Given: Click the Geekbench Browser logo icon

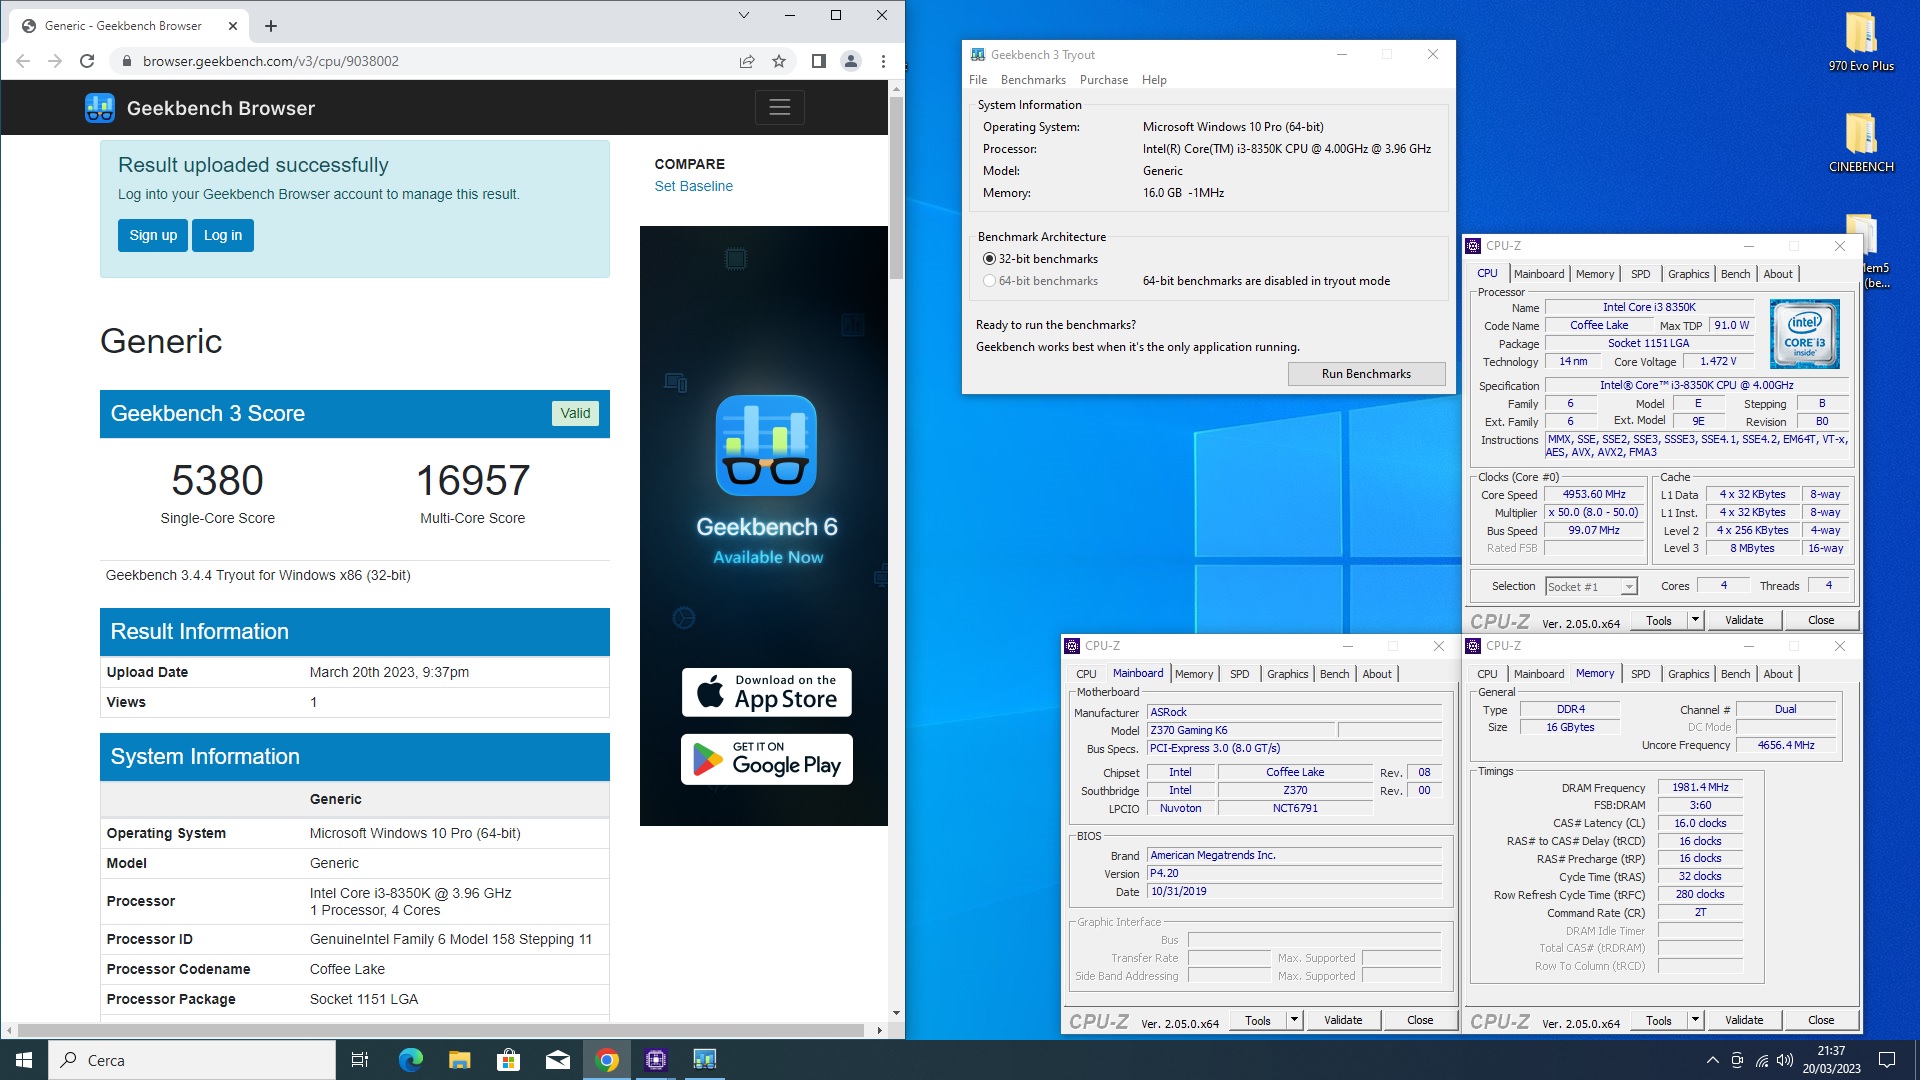Looking at the screenshot, I should point(100,108).
